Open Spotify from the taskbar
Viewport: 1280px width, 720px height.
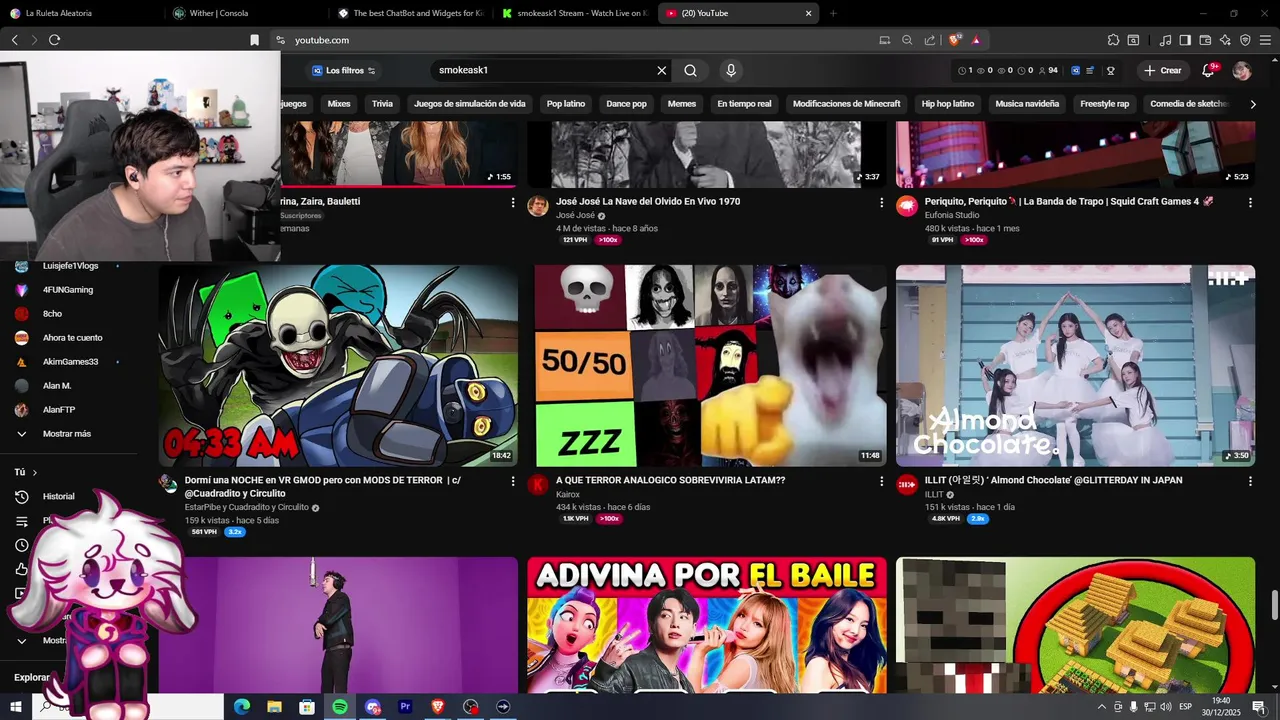coord(339,707)
